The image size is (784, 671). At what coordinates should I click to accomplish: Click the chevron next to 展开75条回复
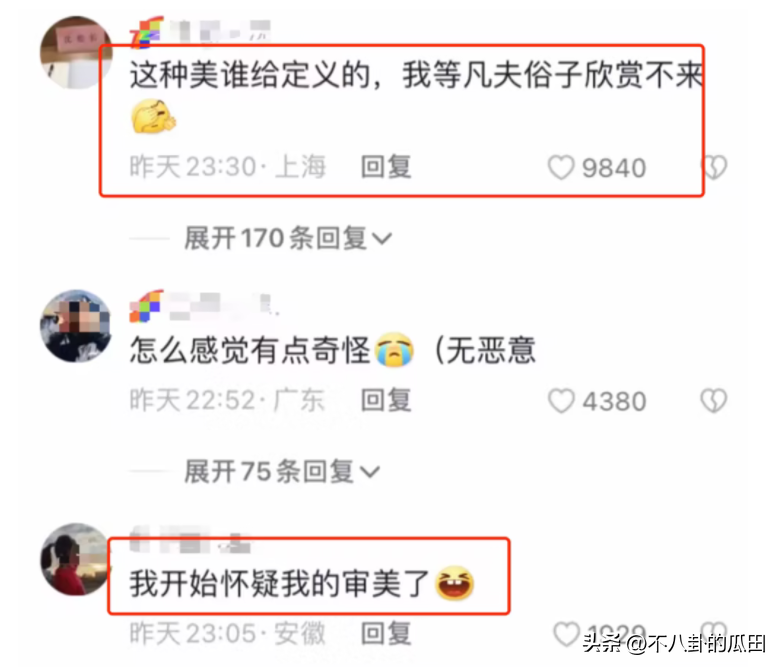(x=370, y=472)
